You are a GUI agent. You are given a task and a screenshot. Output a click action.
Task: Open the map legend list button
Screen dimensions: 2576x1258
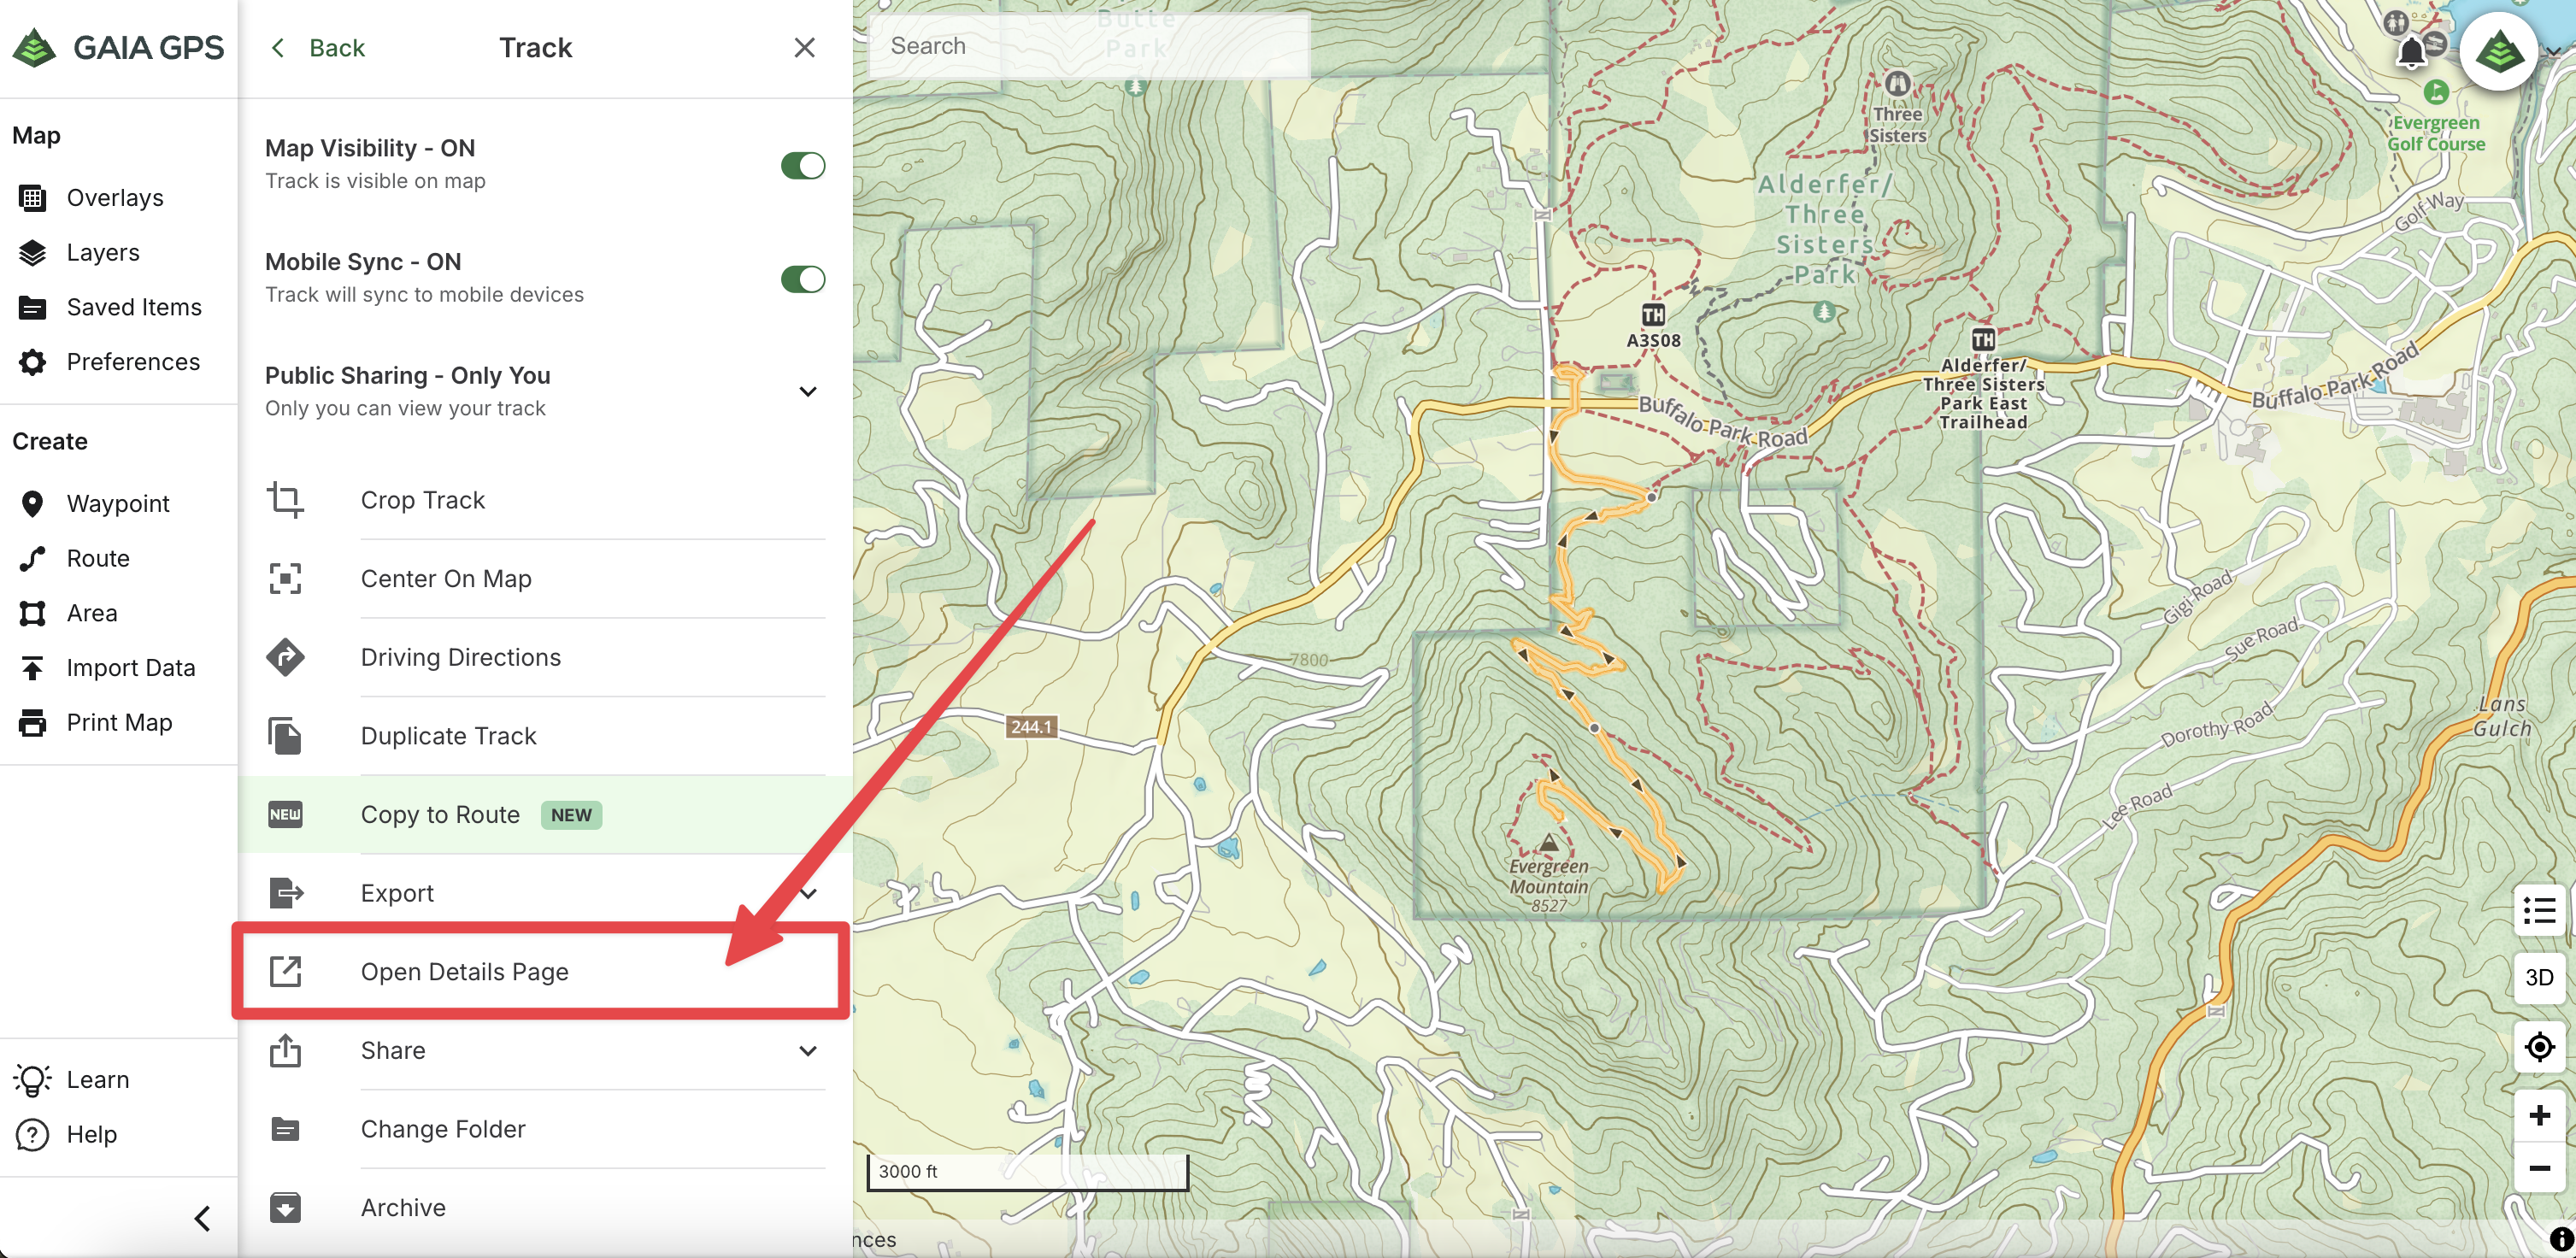point(2539,911)
